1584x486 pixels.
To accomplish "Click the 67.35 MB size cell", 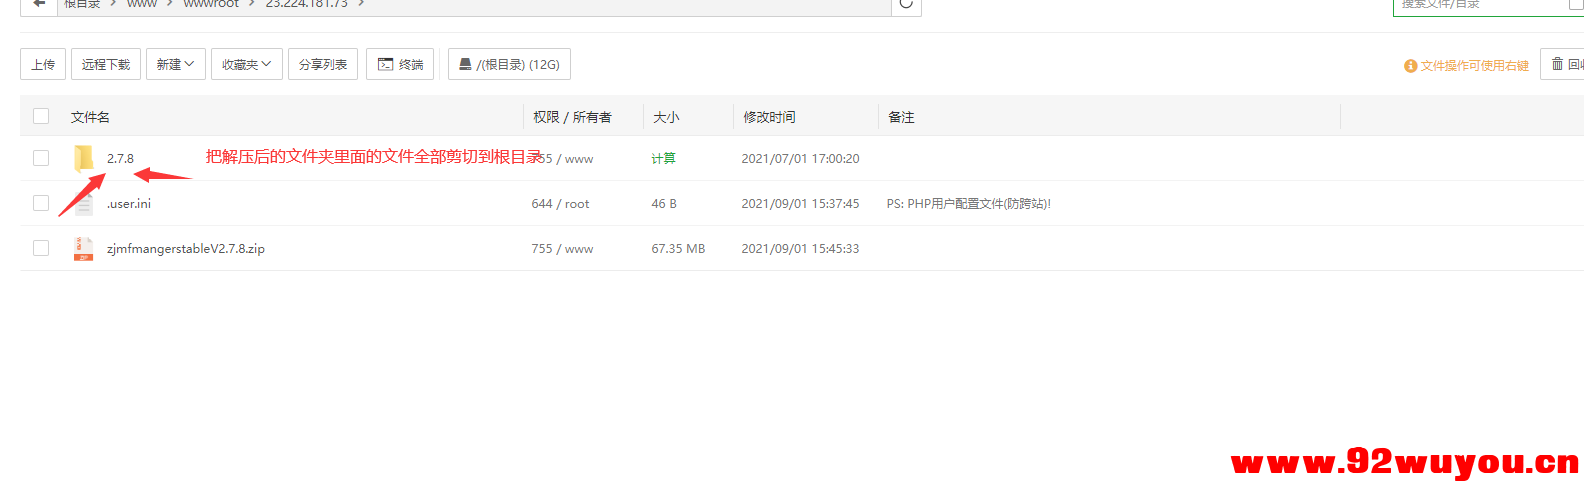I will [678, 248].
